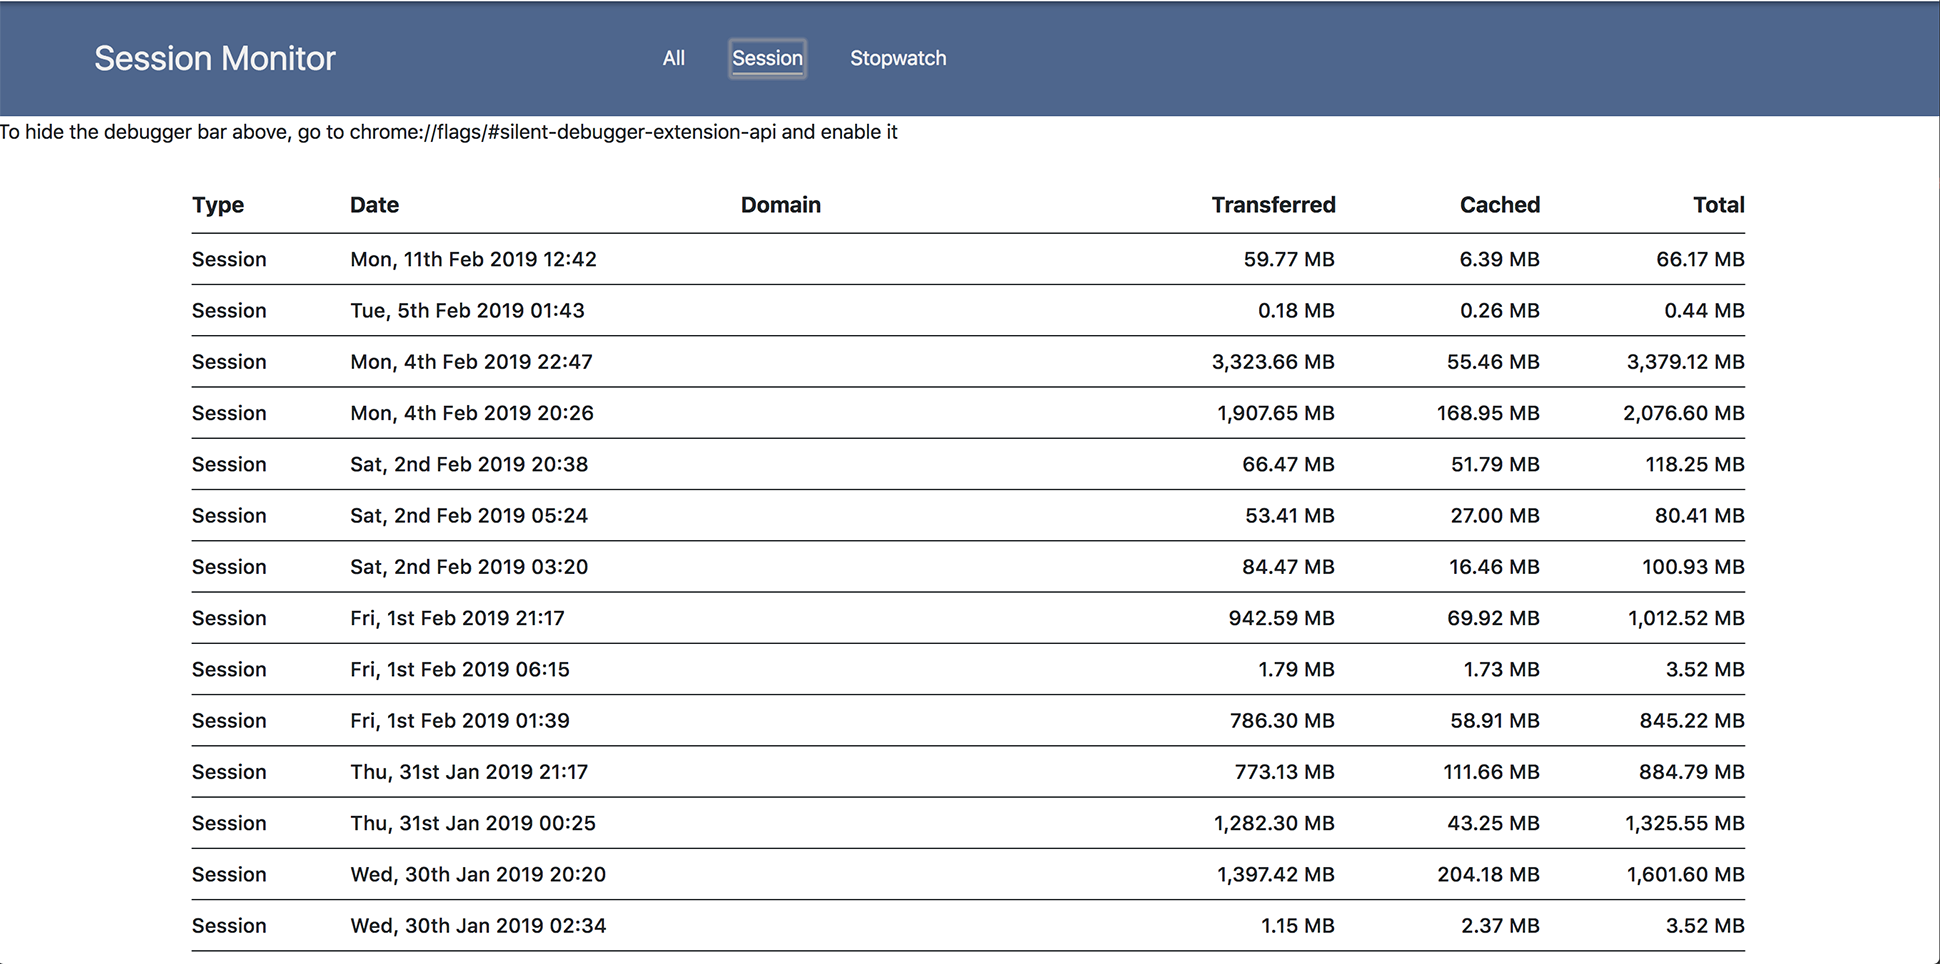Viewport: 1940px width, 964px height.
Task: Select the Session tab
Action: [767, 58]
